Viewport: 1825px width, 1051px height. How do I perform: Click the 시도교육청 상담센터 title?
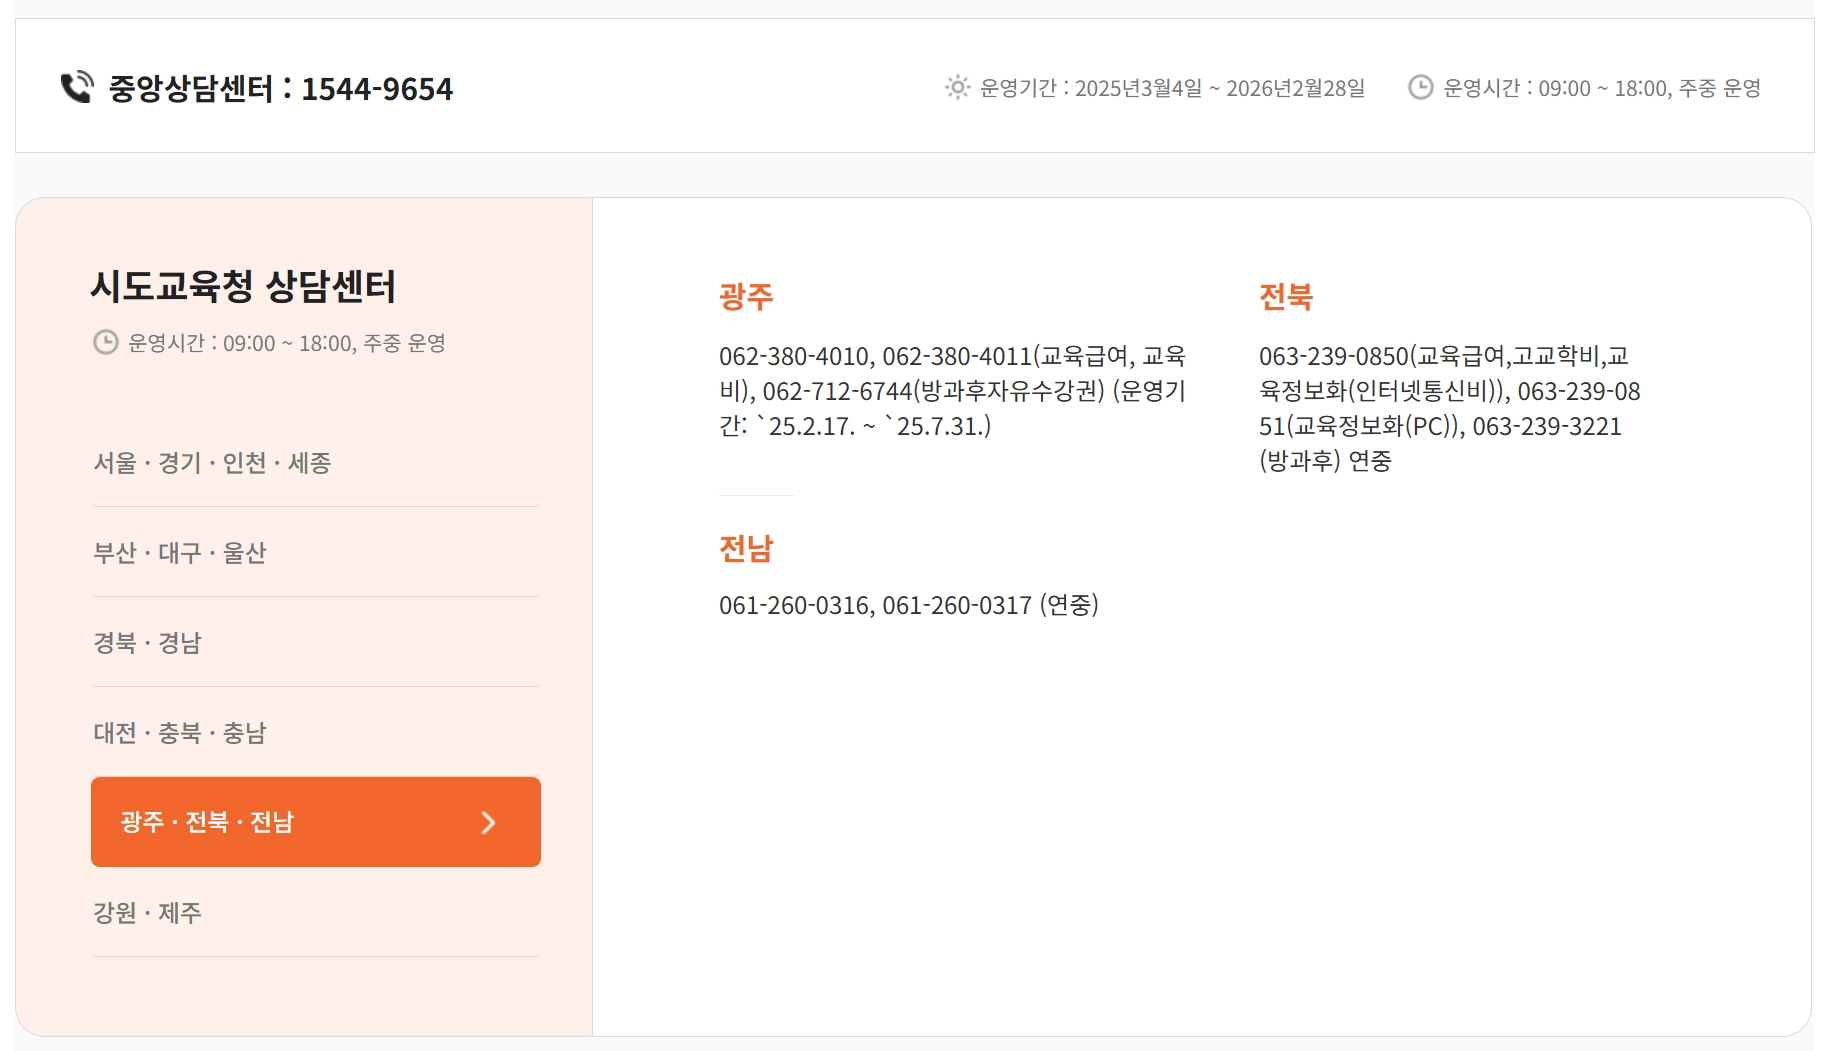[243, 287]
